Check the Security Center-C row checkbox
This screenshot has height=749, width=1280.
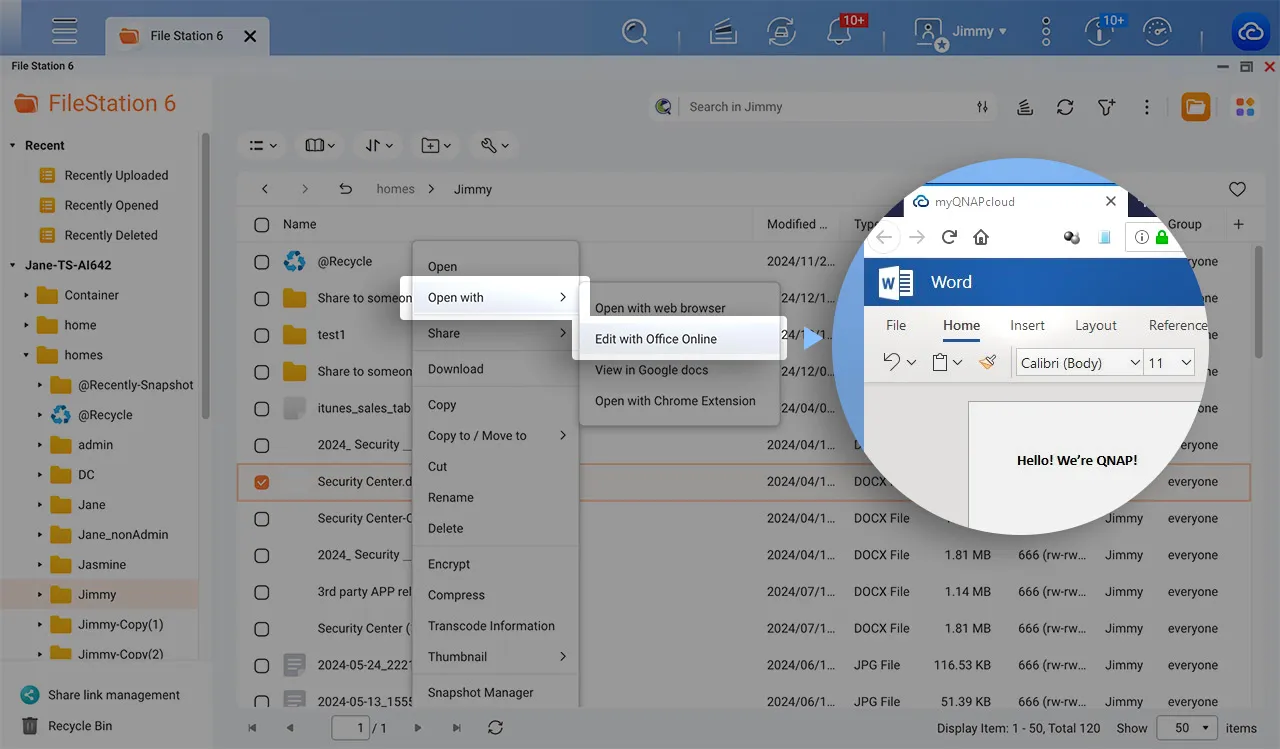(261, 519)
